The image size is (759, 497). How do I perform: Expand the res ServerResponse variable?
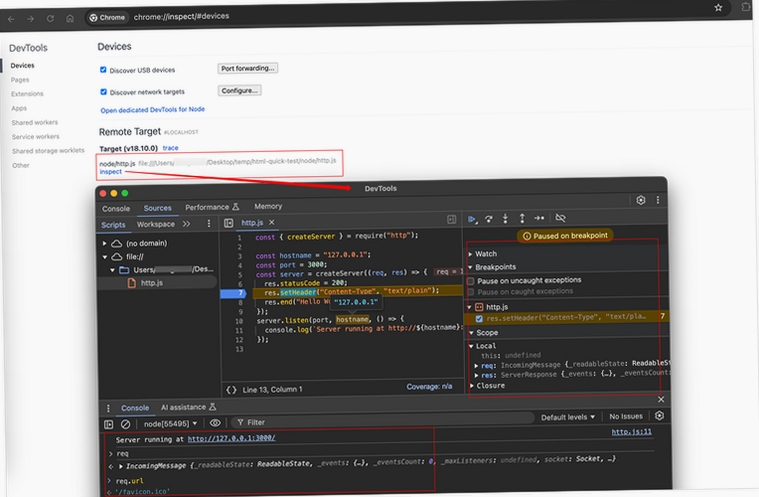click(476, 375)
